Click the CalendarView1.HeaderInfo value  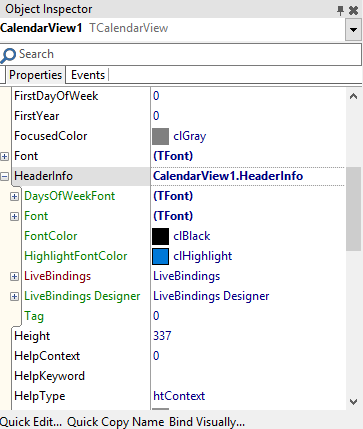228,176
